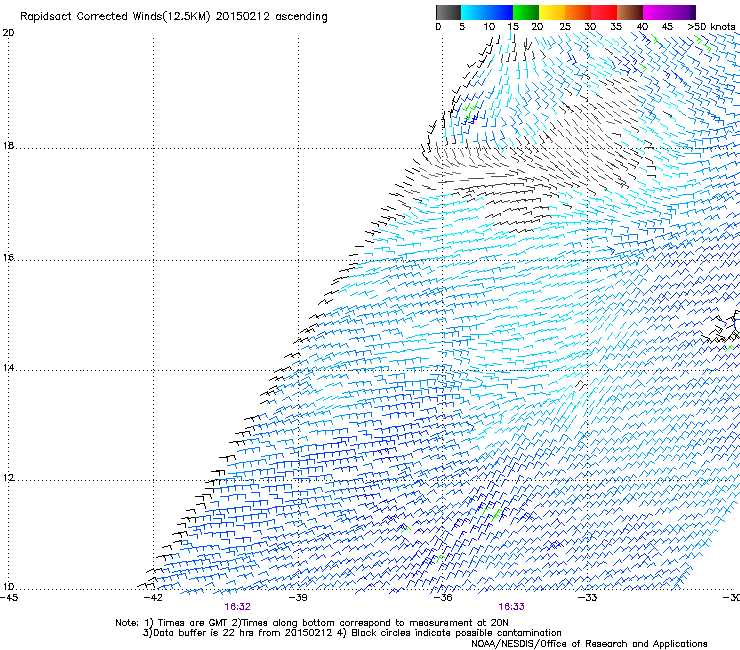Click the longitude label '-36'
Viewport: 740px width, 650px height.
pos(443,598)
